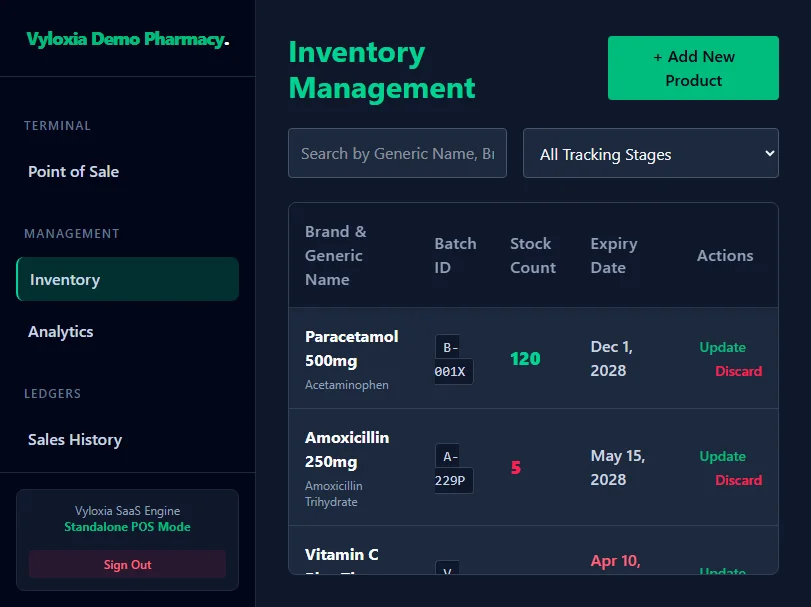Click expiry date May 15, 2028

point(618,467)
